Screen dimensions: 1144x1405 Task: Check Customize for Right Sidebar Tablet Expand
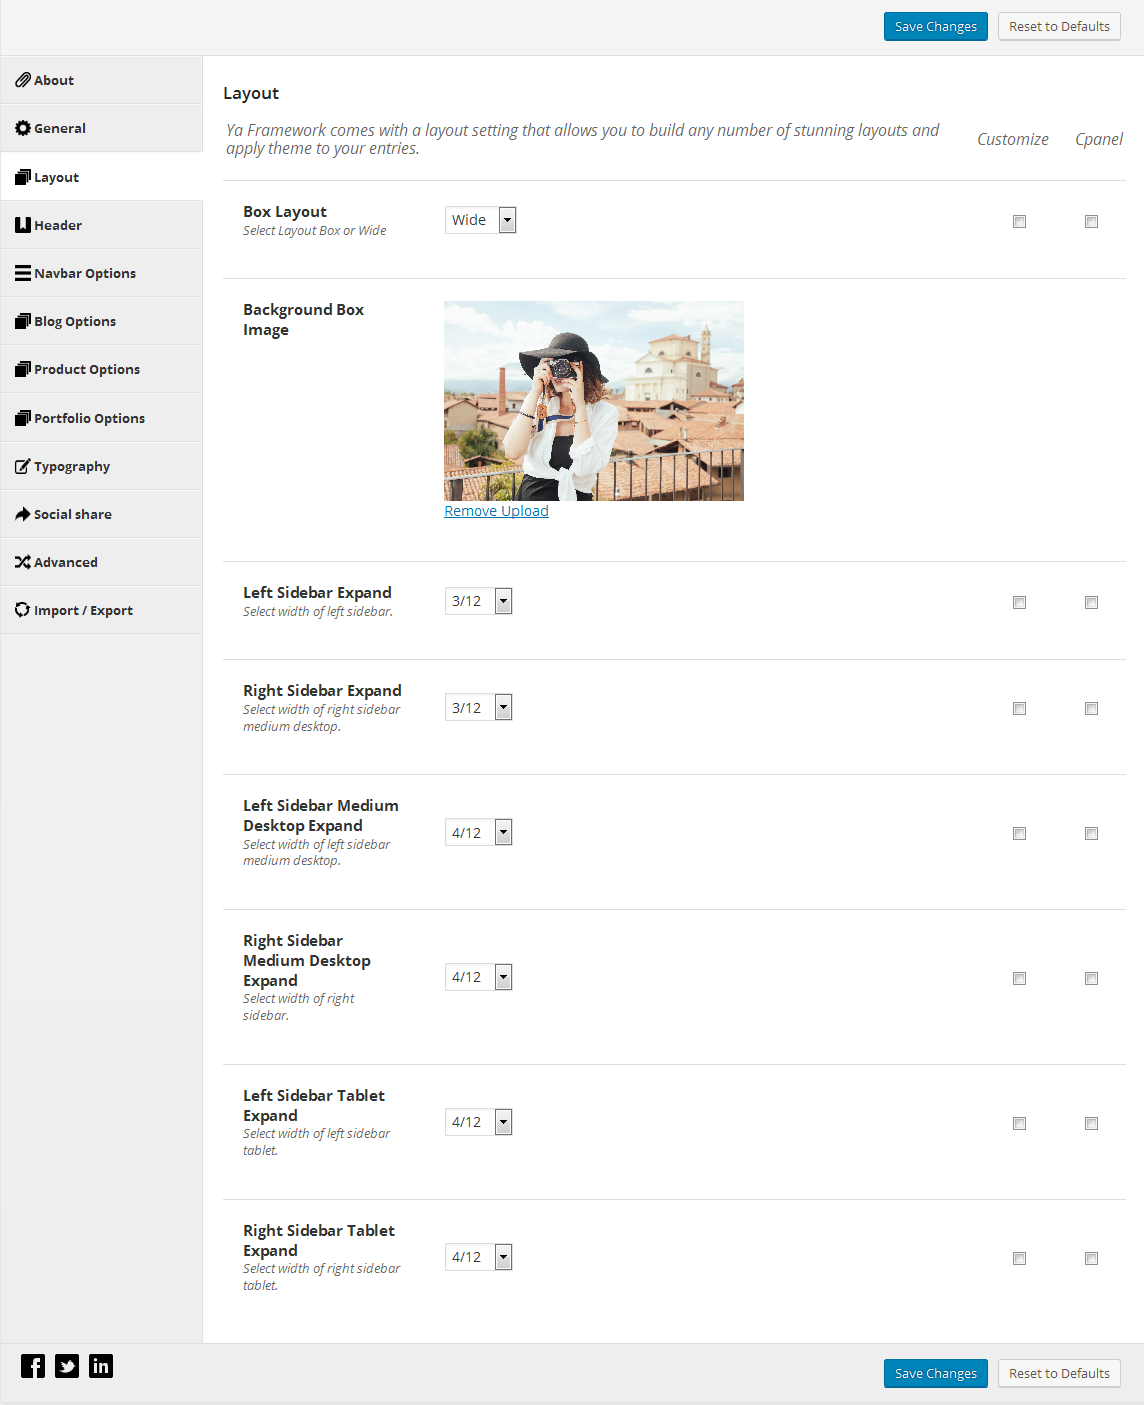coord(1019,1259)
